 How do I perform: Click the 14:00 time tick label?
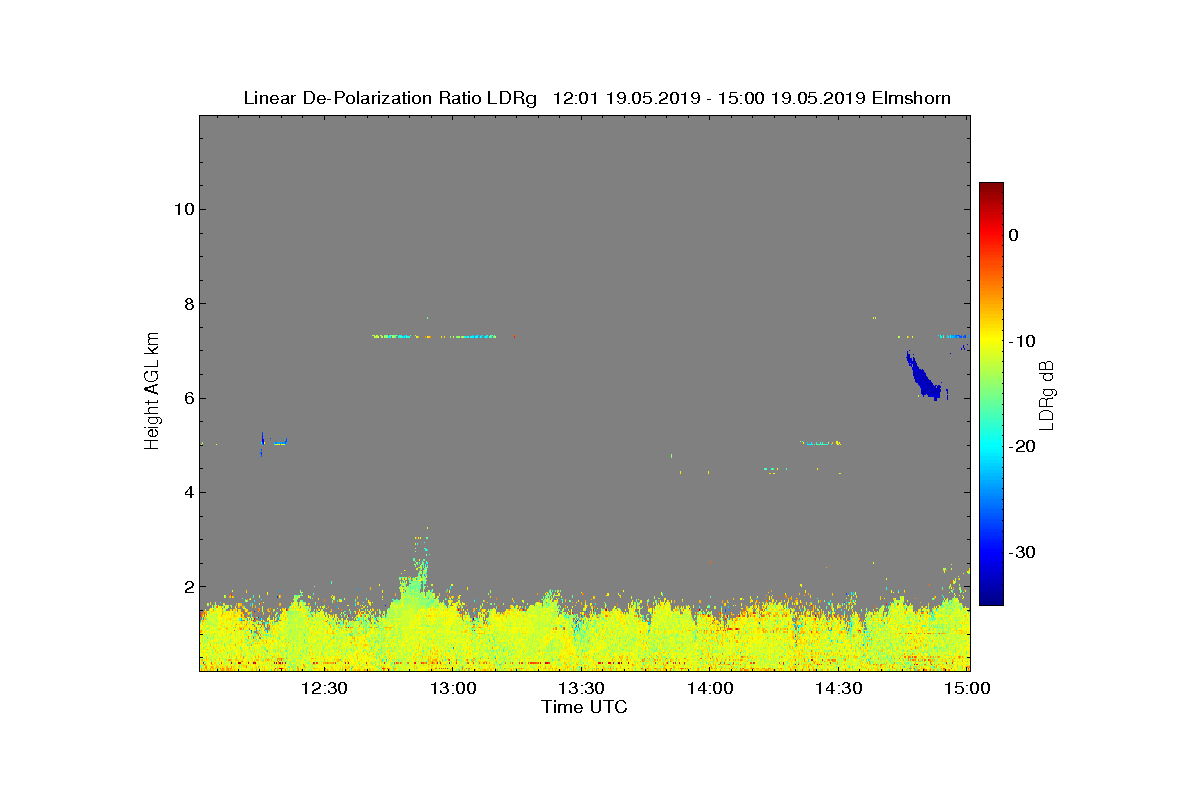point(710,688)
